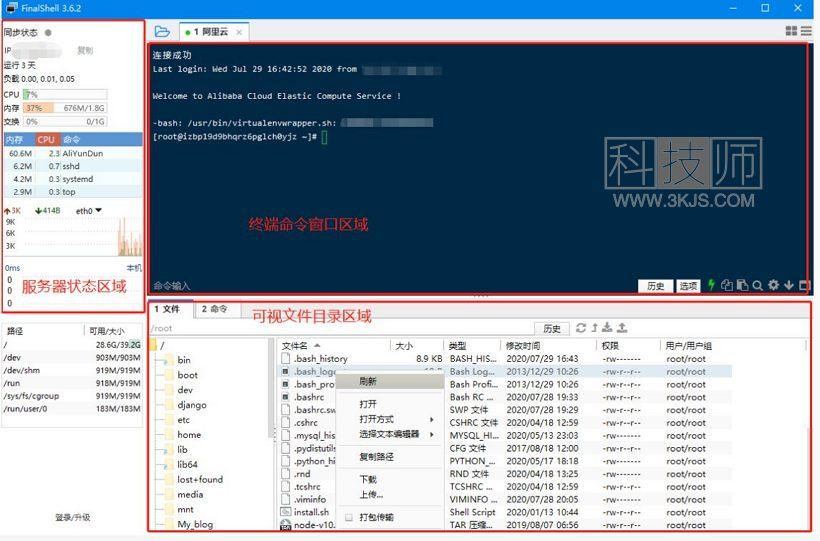Switch to grid layout view icon
This screenshot has width=820, height=541.
click(791, 31)
